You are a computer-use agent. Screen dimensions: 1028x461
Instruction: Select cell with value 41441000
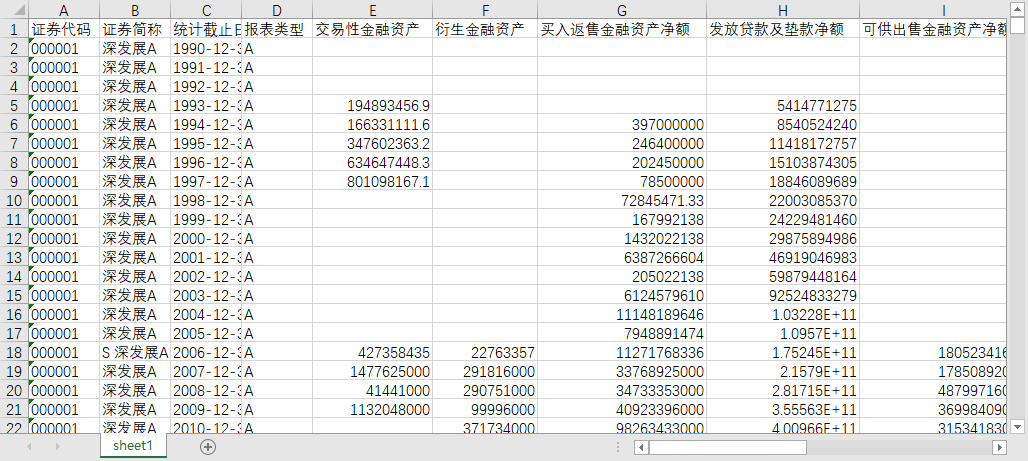[372, 390]
